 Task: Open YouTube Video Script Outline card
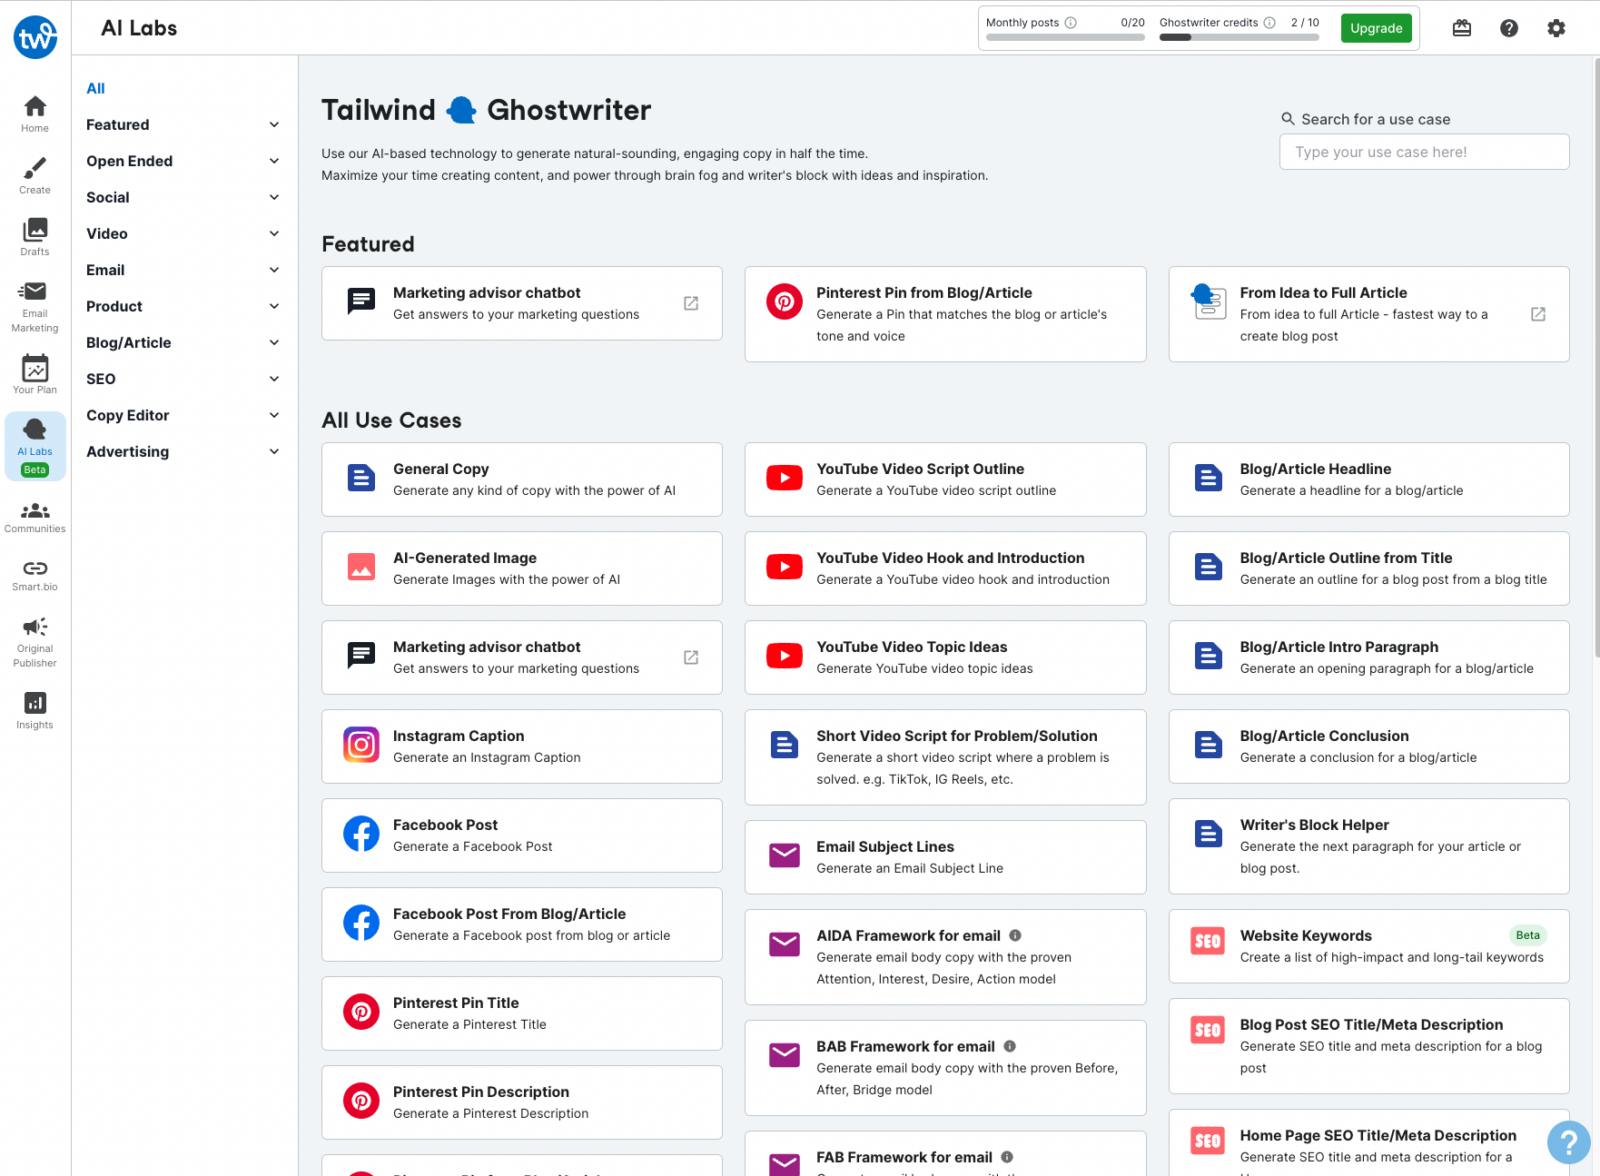point(945,480)
